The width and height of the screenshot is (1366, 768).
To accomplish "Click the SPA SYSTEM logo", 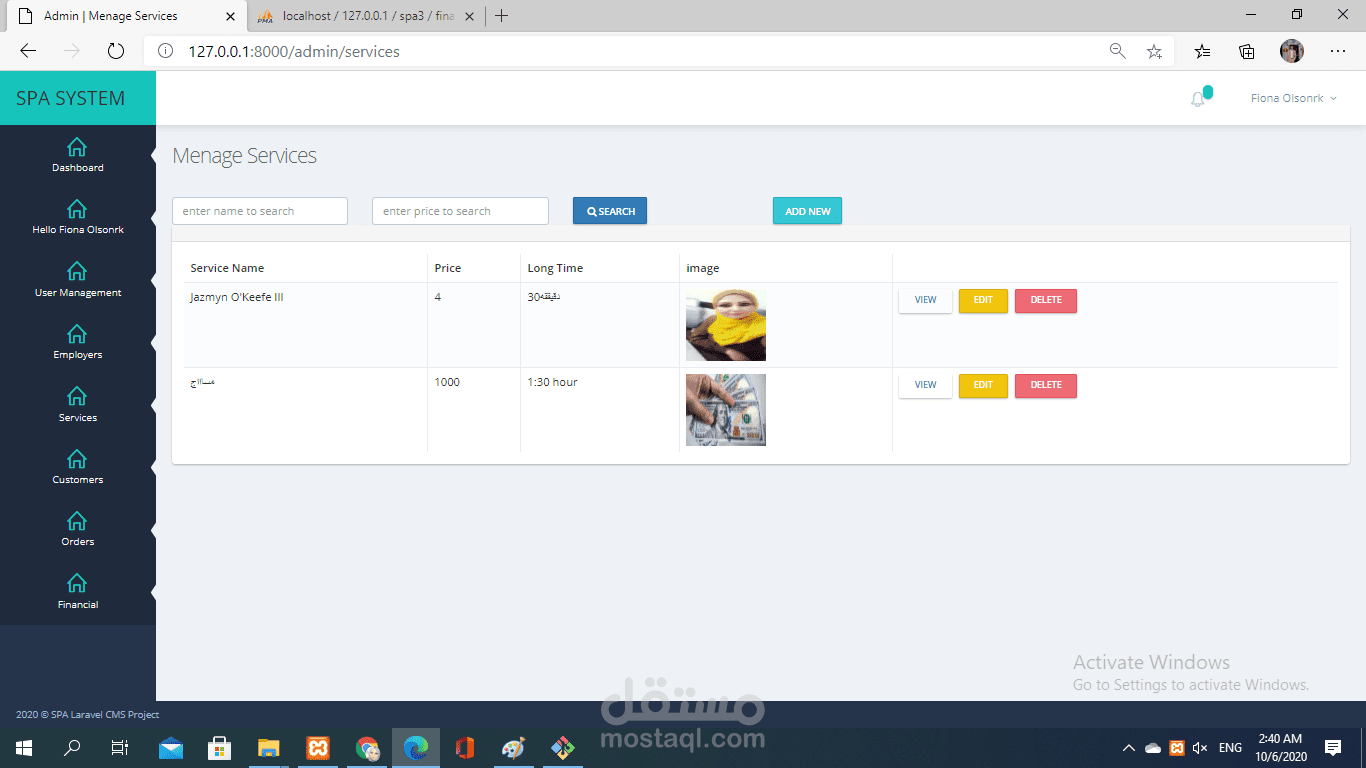I will 71,98.
